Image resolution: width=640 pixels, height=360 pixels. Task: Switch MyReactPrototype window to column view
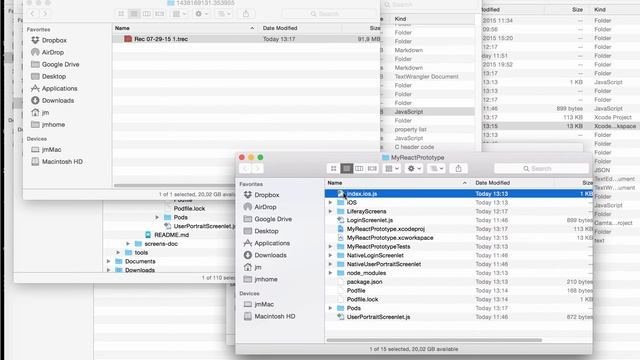(x=359, y=169)
